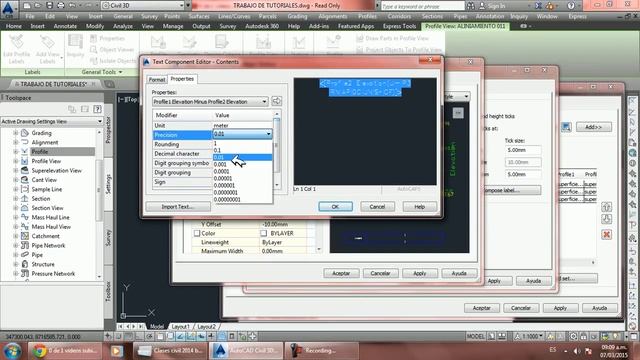640x360 pixels.
Task: Click the Structure tree node icon
Action: (x=24, y=264)
